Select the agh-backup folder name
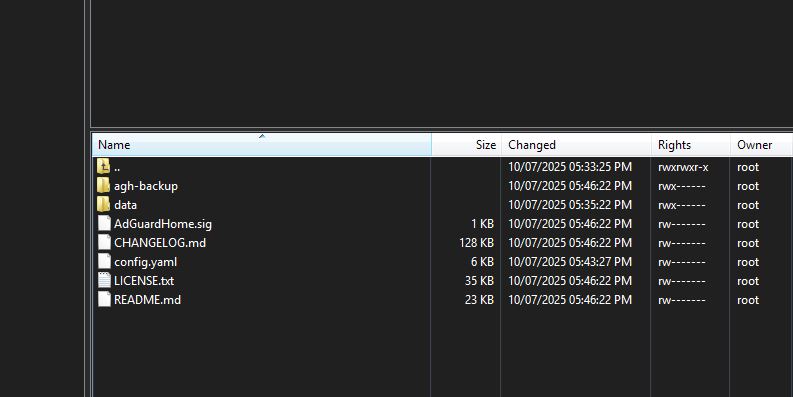Image resolution: width=793 pixels, height=397 pixels. coord(146,186)
